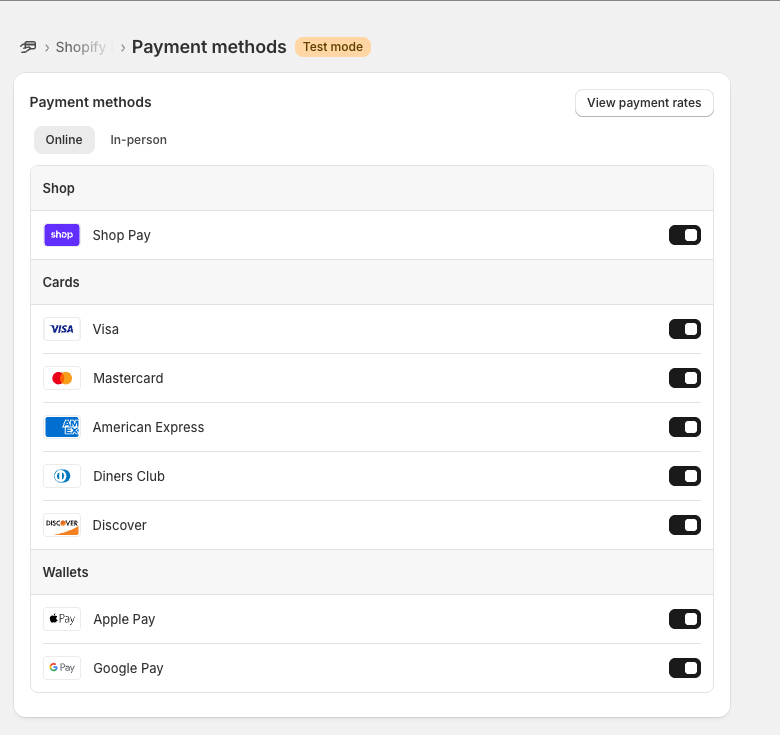This screenshot has height=735, width=780.
Task: Disable the Shop Pay toggle
Action: pos(684,235)
